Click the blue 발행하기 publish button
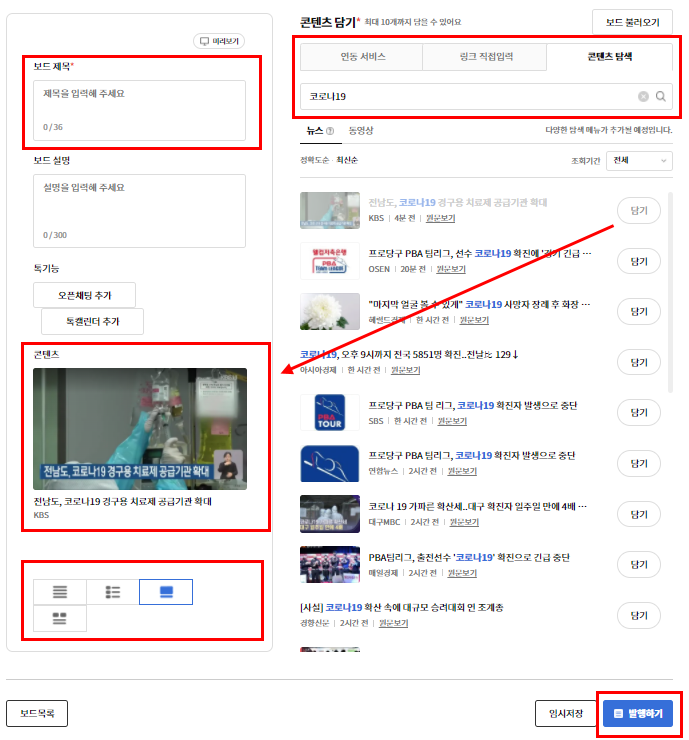The width and height of the screenshot is (689, 740). click(x=638, y=713)
